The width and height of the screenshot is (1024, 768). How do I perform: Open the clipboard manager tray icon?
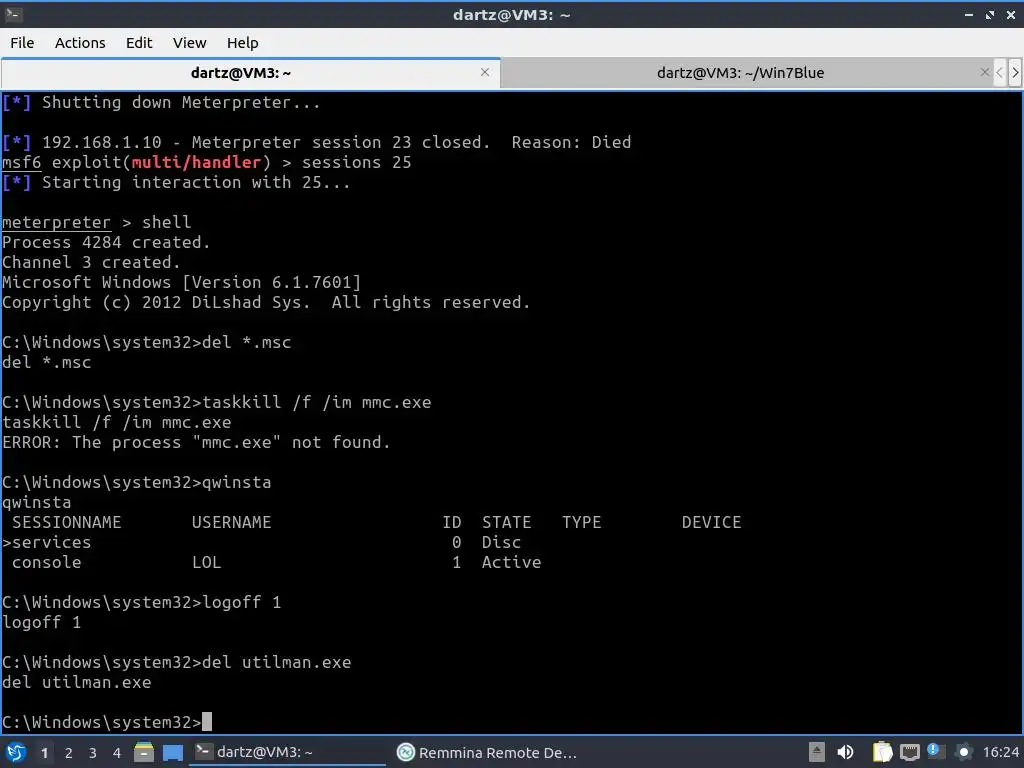click(882, 752)
